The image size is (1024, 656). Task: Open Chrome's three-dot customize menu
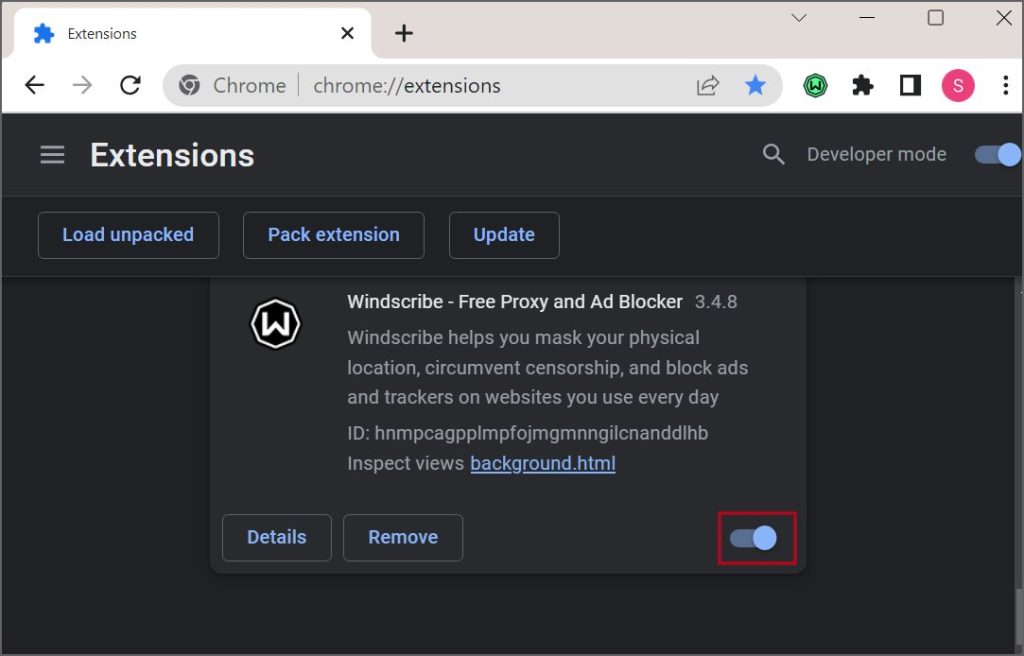point(1005,86)
